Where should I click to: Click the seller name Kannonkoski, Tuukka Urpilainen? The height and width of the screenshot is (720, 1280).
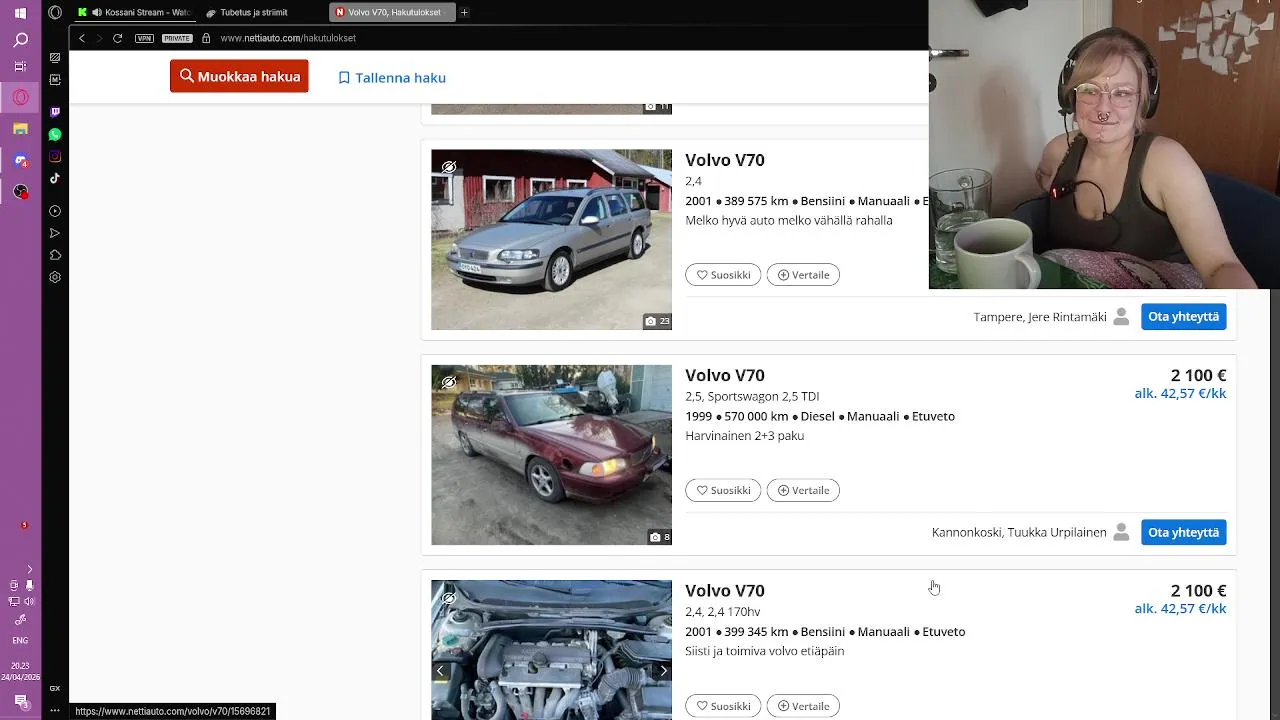1019,532
